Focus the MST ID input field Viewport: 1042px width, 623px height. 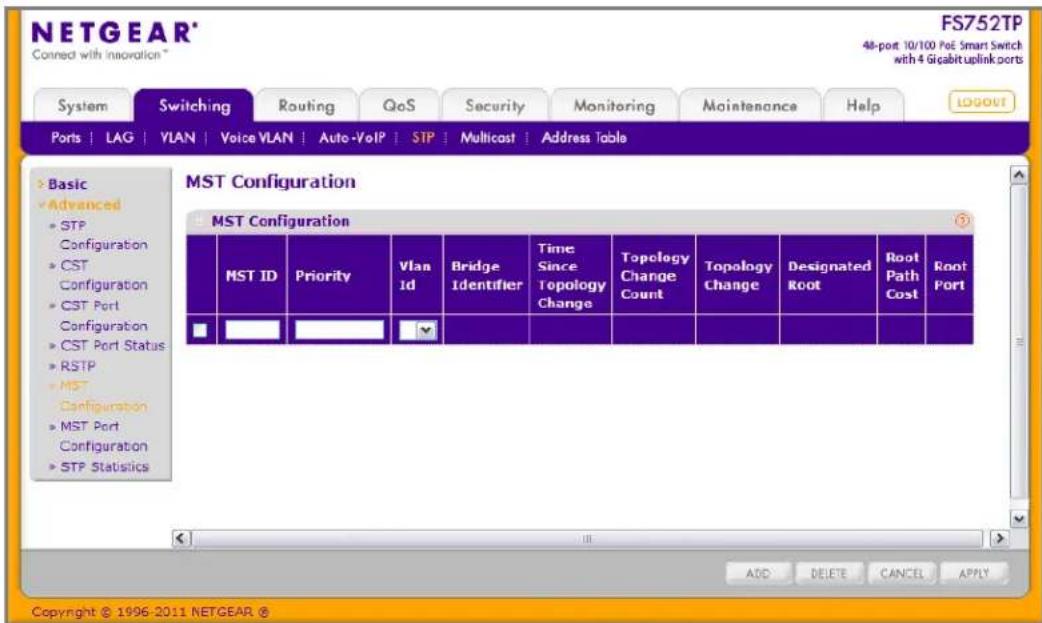(x=252, y=330)
